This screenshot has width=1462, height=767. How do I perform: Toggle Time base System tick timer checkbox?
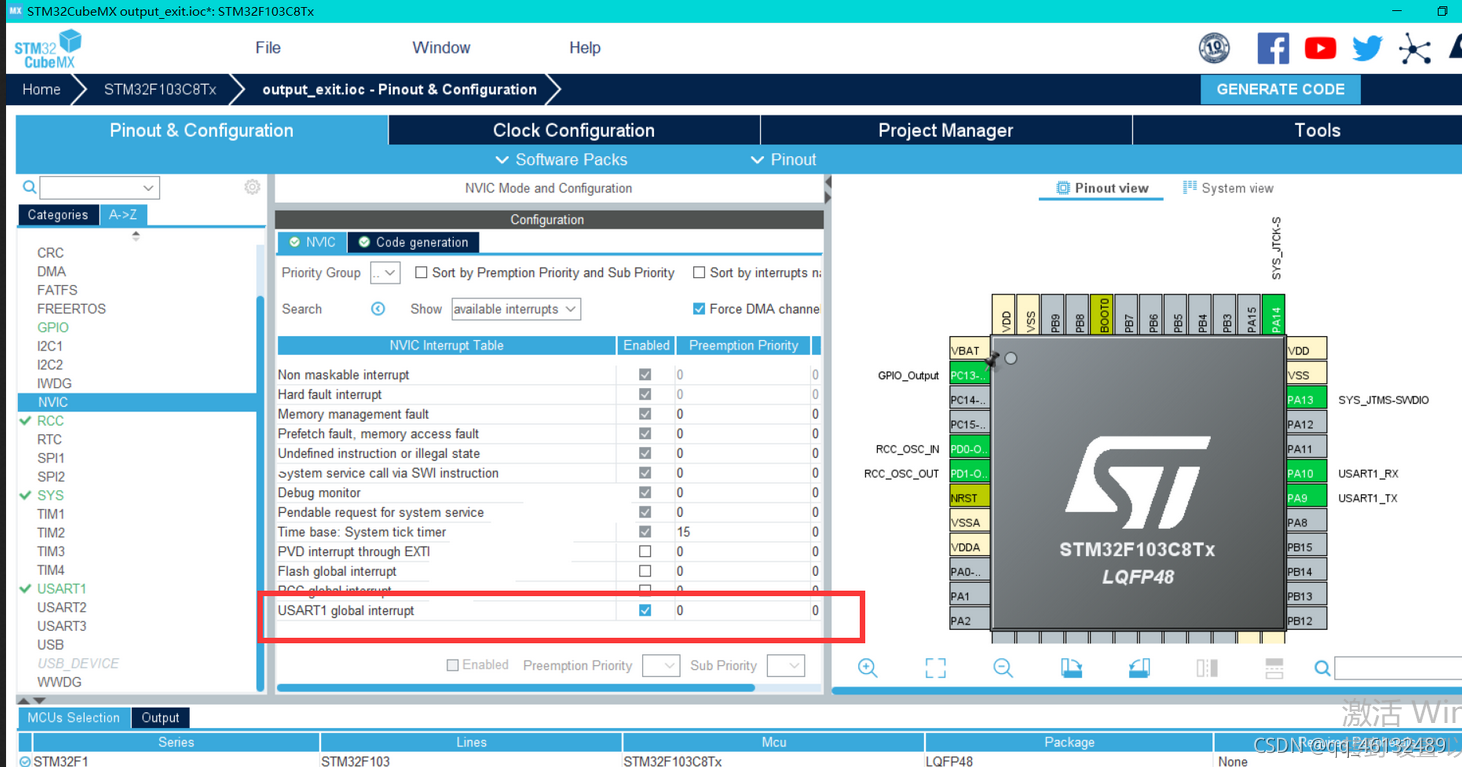(x=645, y=532)
